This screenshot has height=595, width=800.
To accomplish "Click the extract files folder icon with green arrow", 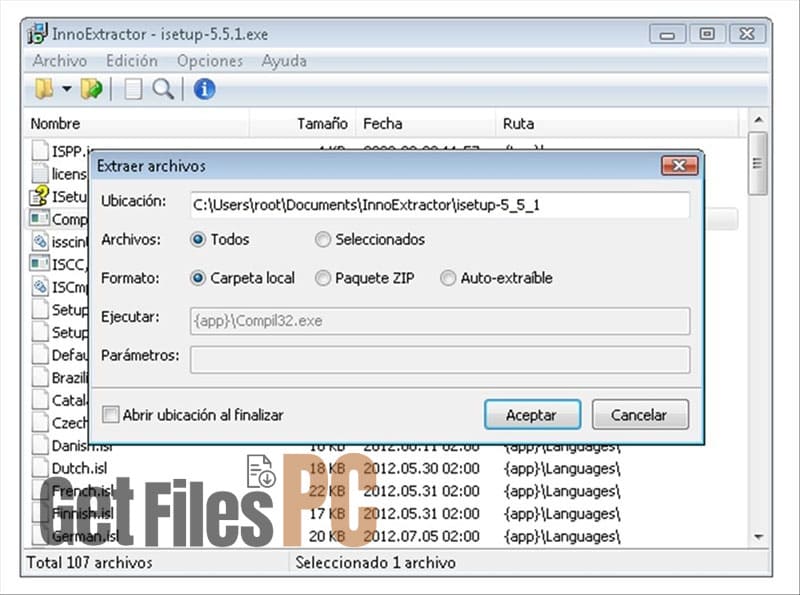I will (91, 89).
